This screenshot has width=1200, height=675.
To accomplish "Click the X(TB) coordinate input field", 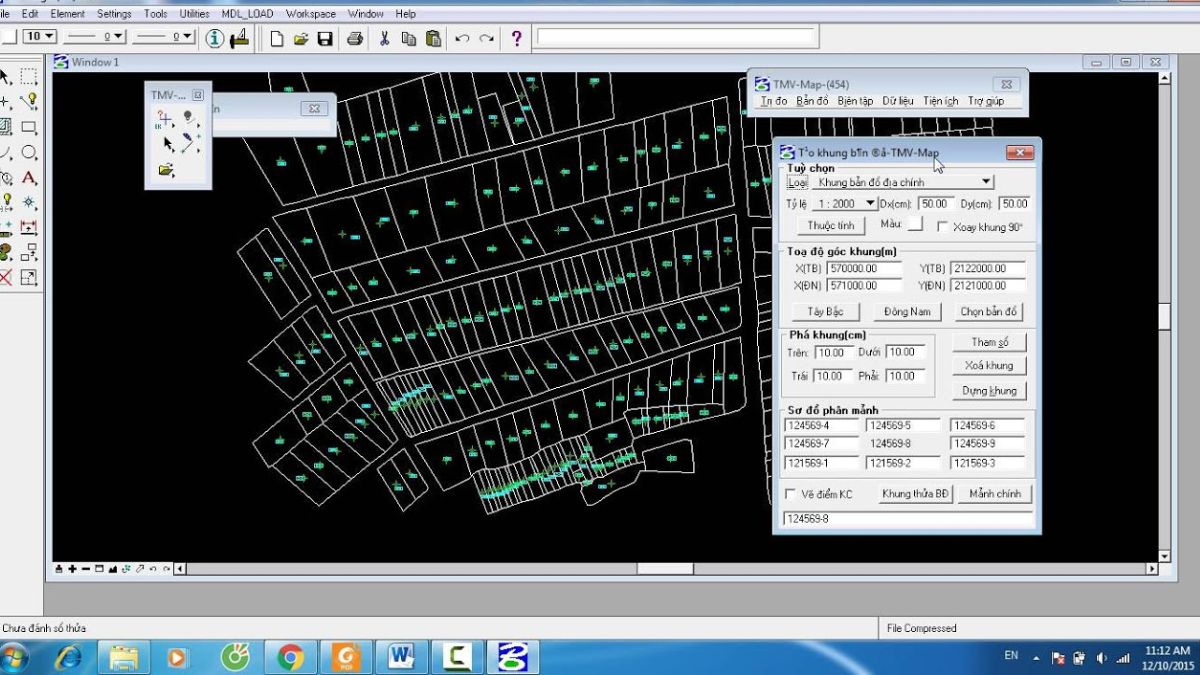I will pos(864,269).
